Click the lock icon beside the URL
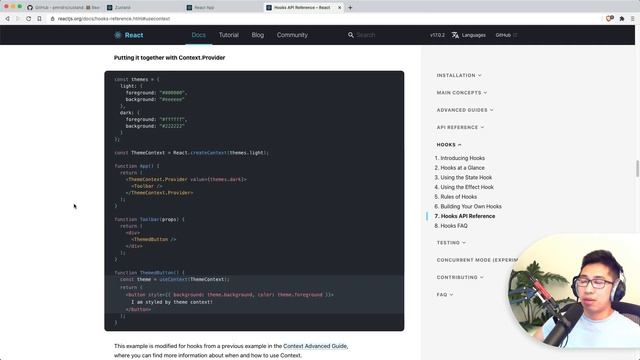Viewport: 640px width, 360px height. (53, 19)
